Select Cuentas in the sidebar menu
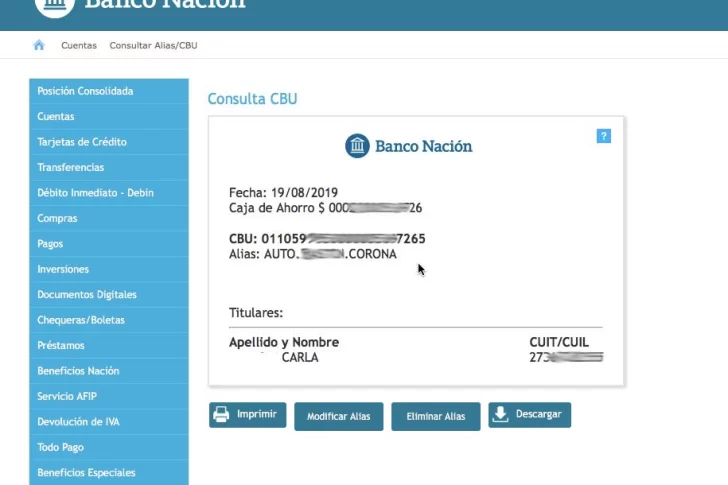The height and width of the screenshot is (485, 728). pyautogui.click(x=109, y=116)
